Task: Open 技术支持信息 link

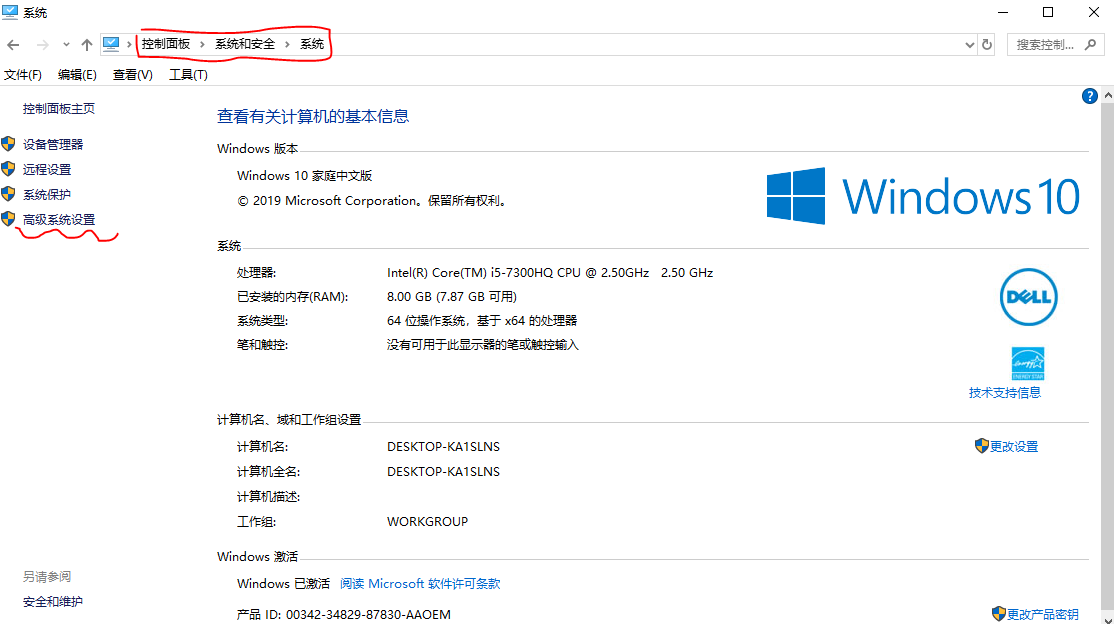Action: (1005, 392)
